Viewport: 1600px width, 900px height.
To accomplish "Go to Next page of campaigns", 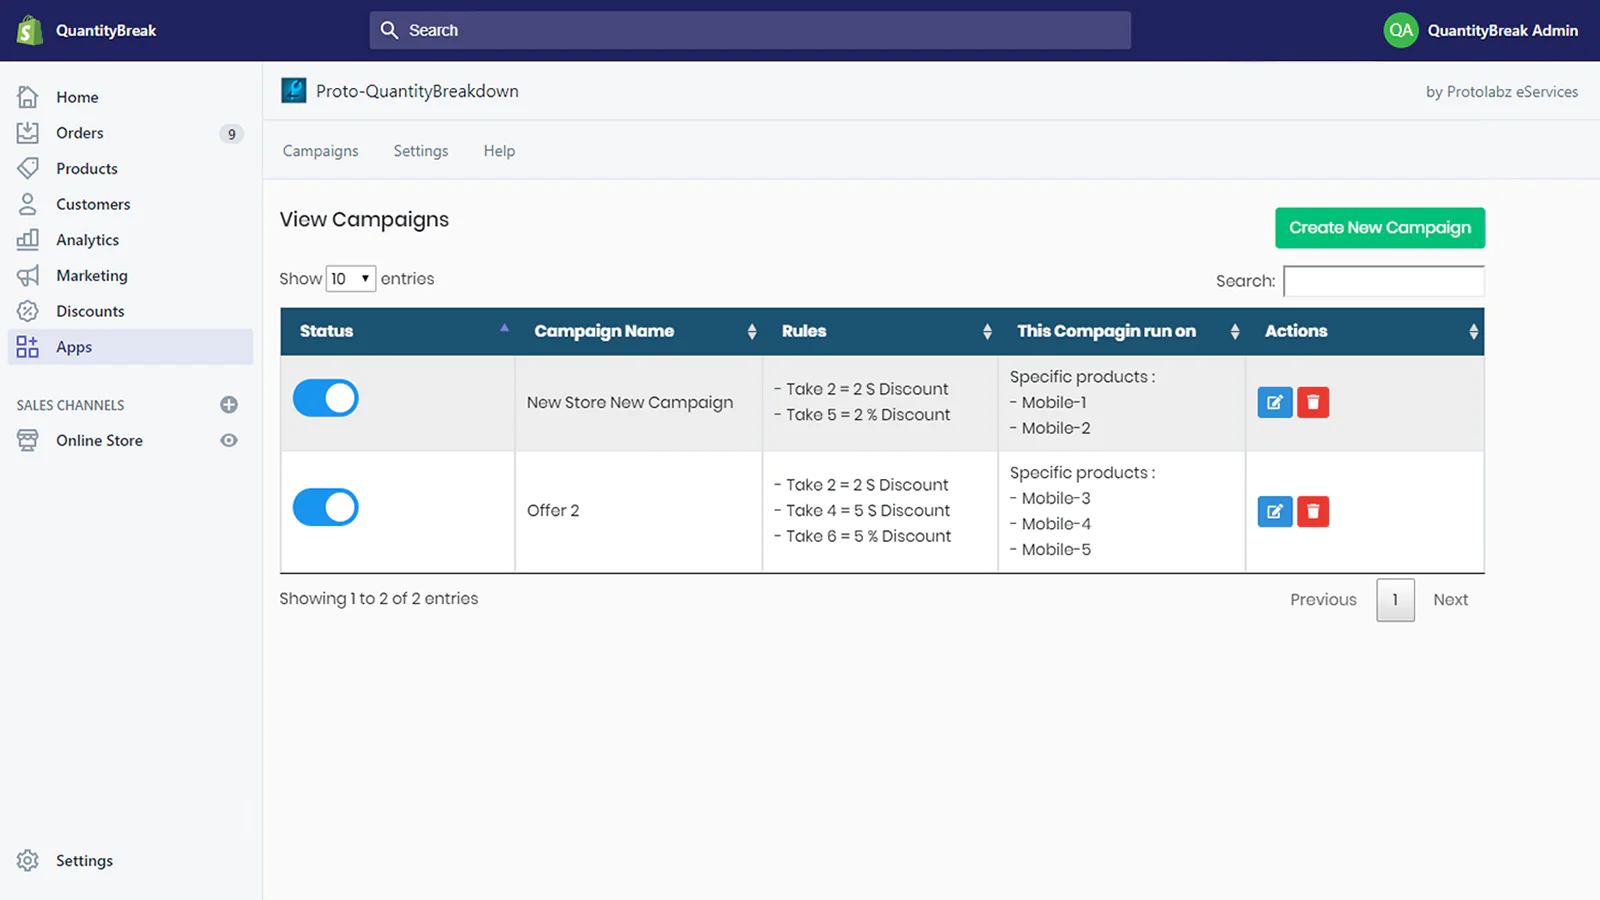I will [1450, 600].
